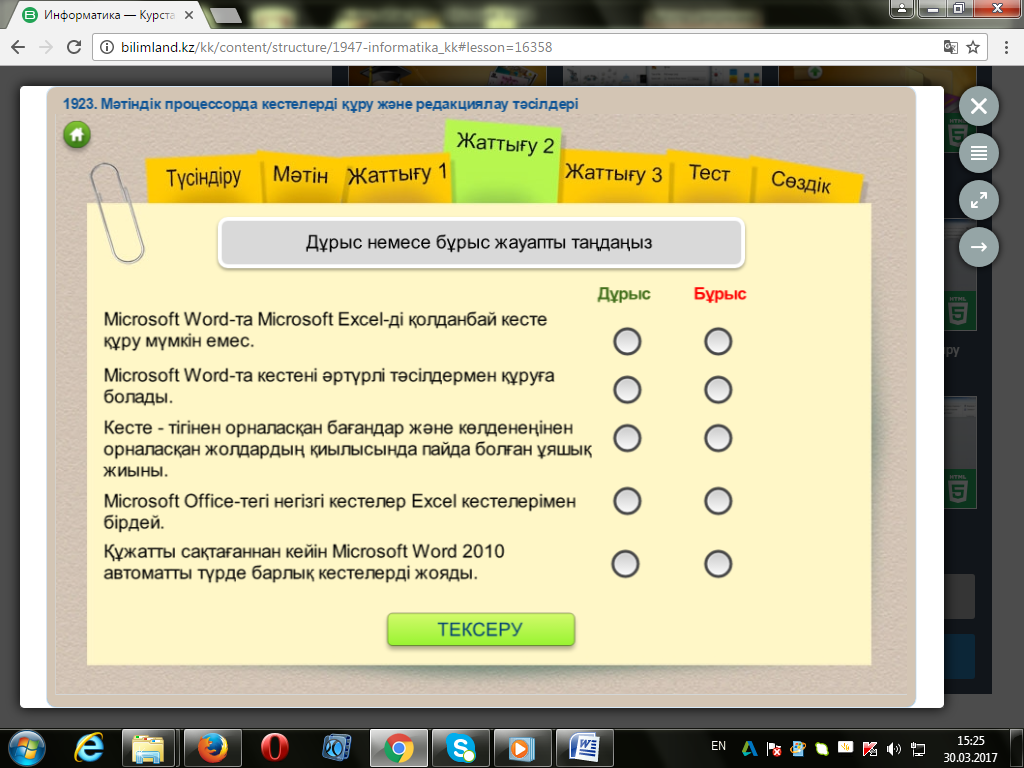1024x768 pixels.
Task: Click volume speaker tray icon
Action: coord(893,749)
